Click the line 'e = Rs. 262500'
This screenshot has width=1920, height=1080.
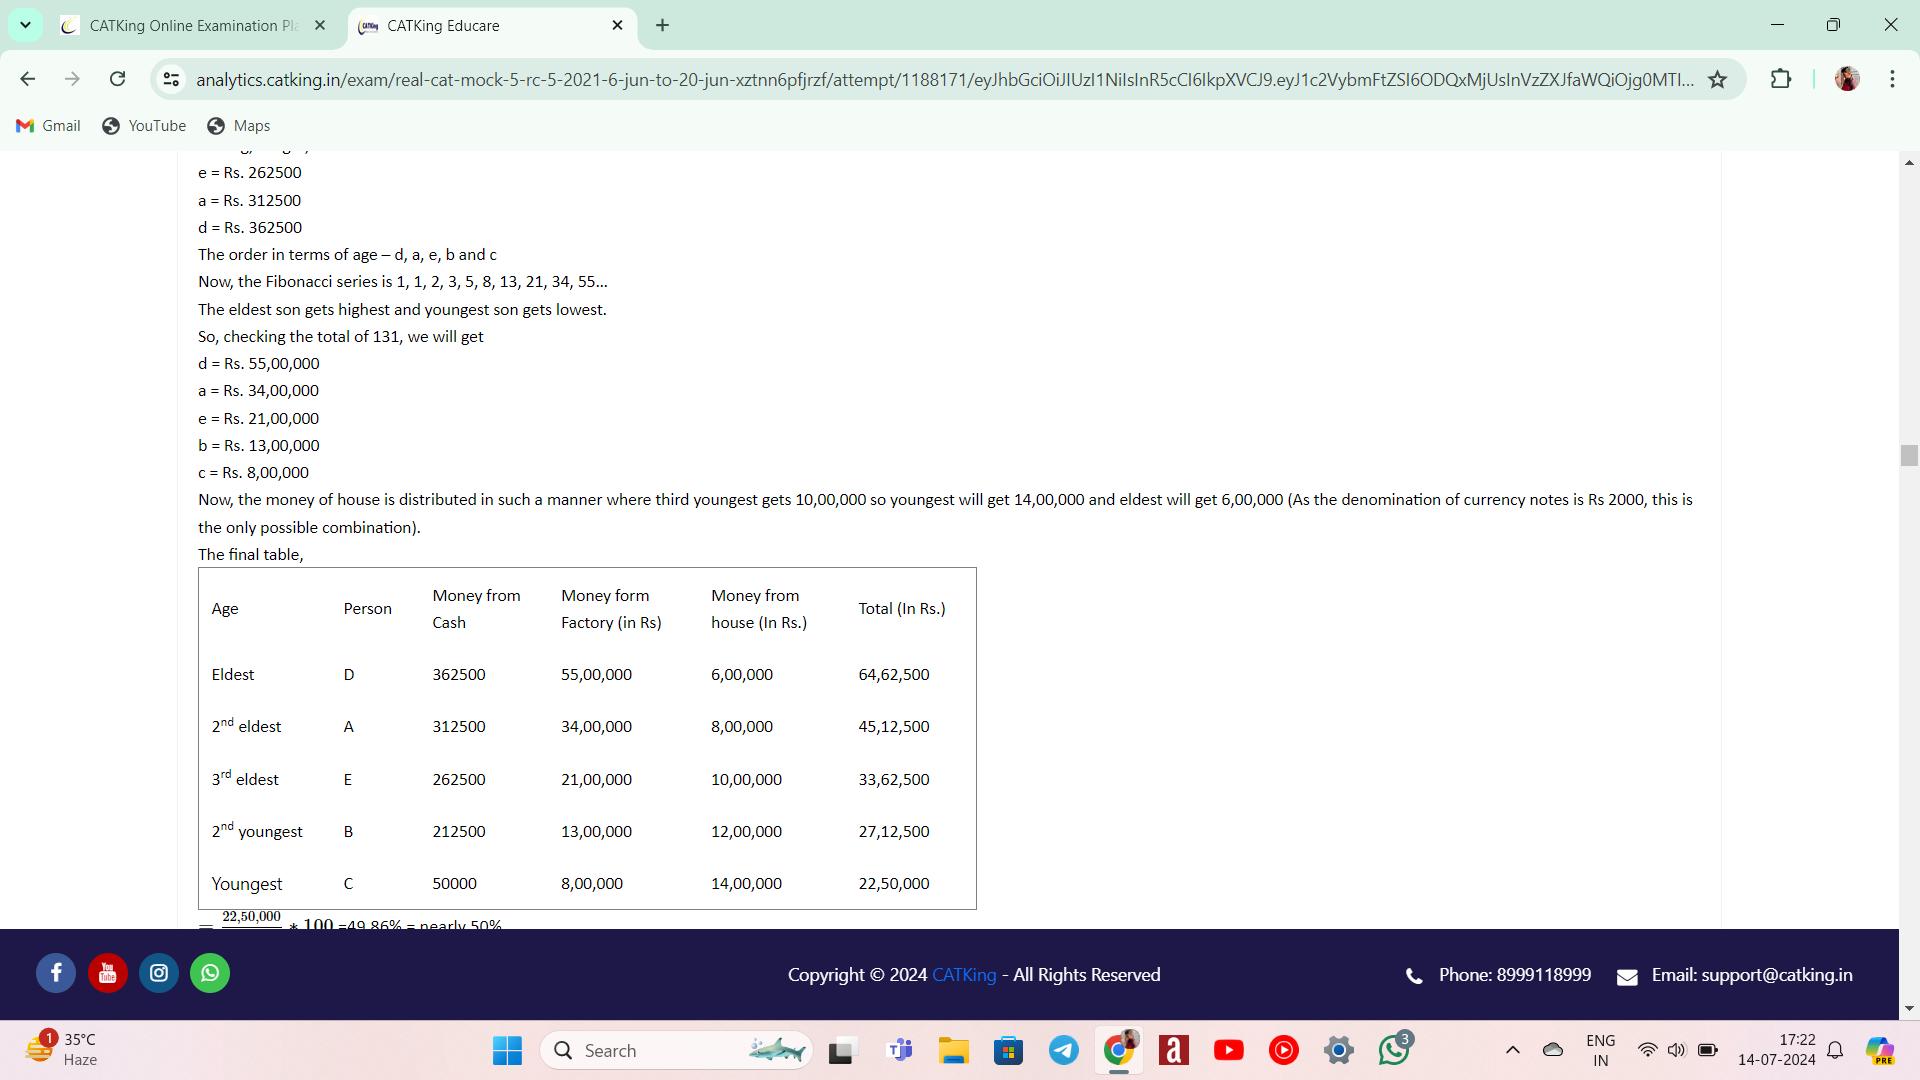click(250, 173)
